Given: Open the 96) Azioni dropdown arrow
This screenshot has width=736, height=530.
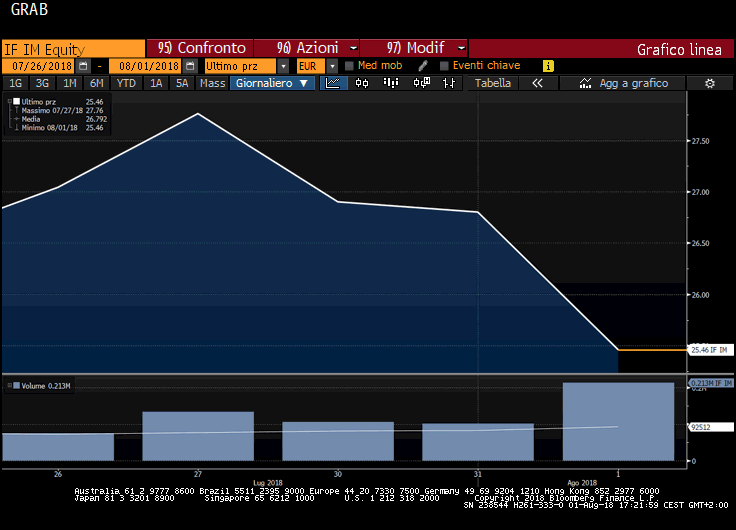Looking at the screenshot, I should (x=353, y=48).
